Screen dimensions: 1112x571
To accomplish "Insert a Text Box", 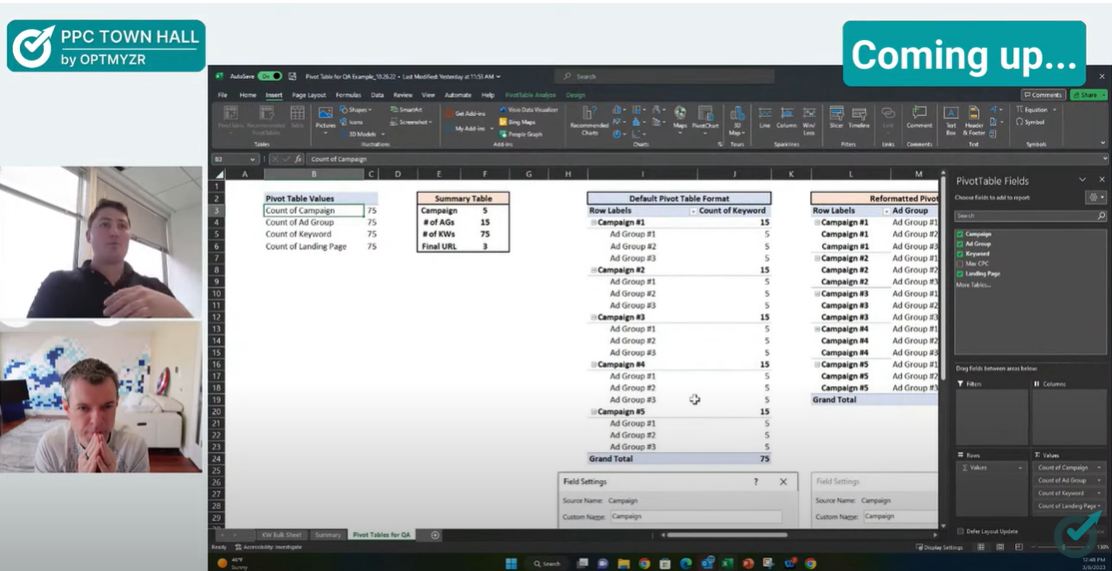I will coord(951,121).
